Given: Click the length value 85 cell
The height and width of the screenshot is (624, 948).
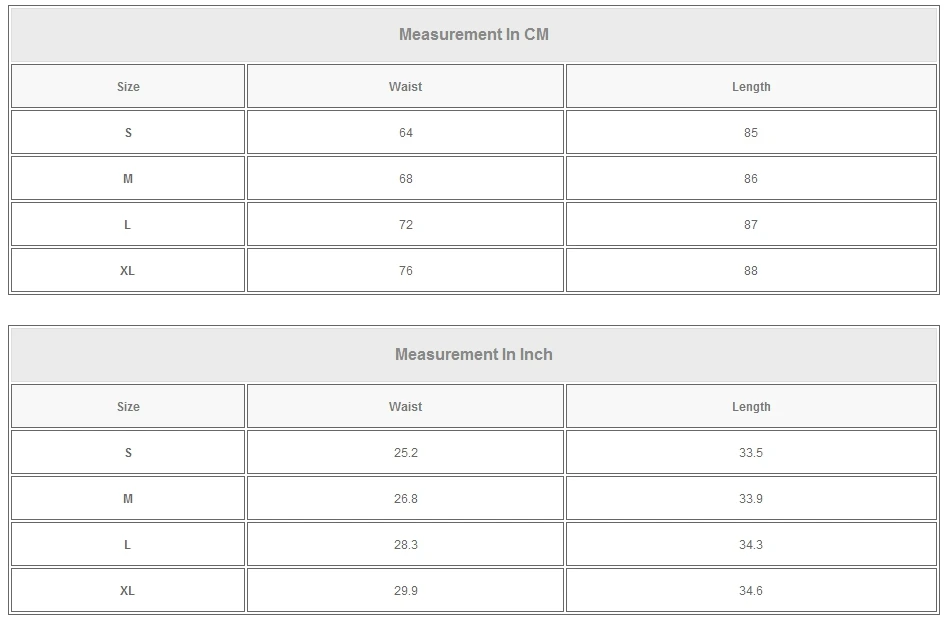Looking at the screenshot, I should [751, 133].
